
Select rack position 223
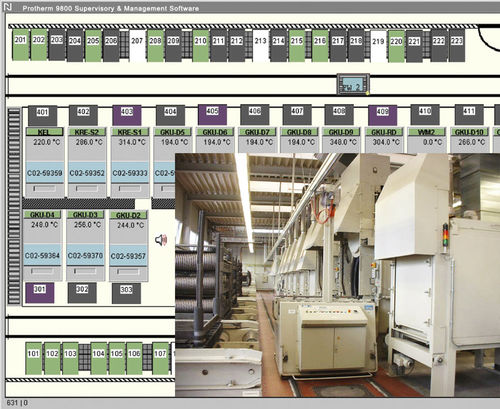tap(457, 46)
